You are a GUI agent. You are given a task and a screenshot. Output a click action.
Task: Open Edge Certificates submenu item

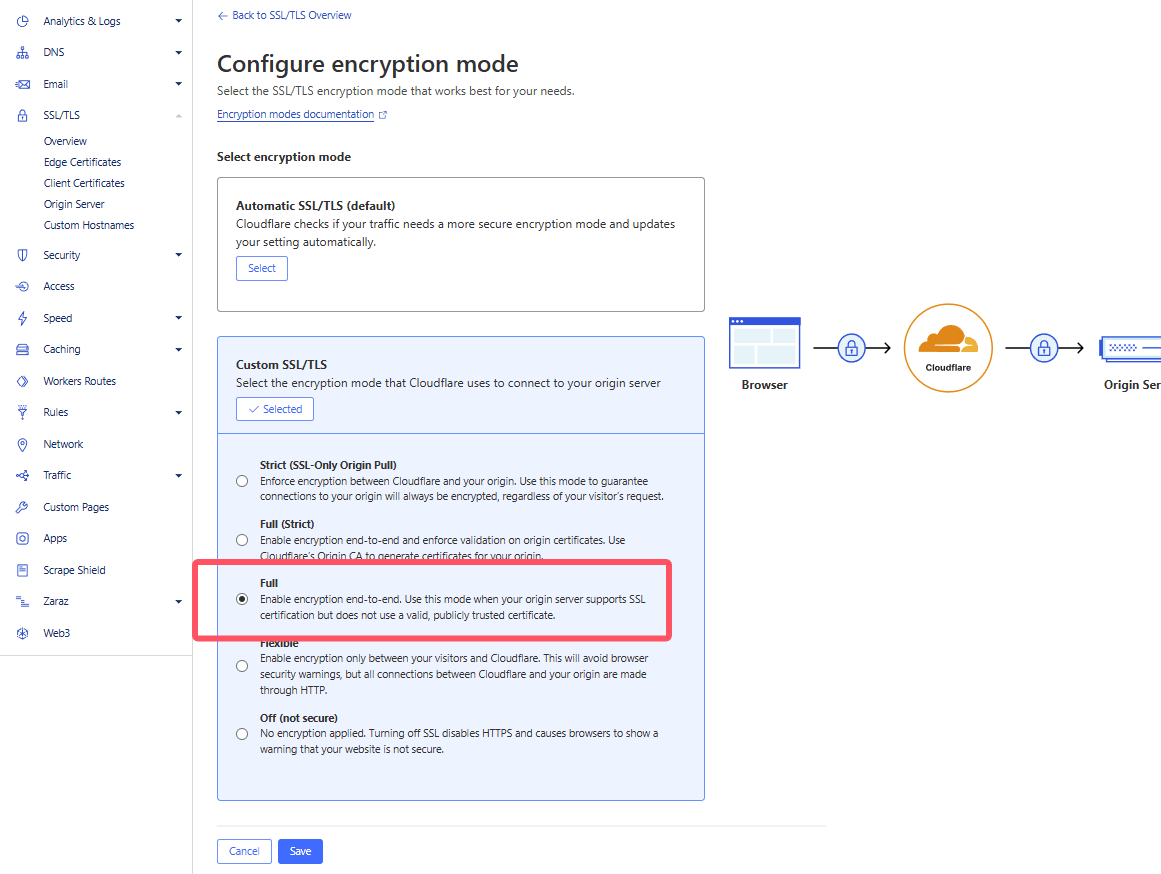pos(82,162)
